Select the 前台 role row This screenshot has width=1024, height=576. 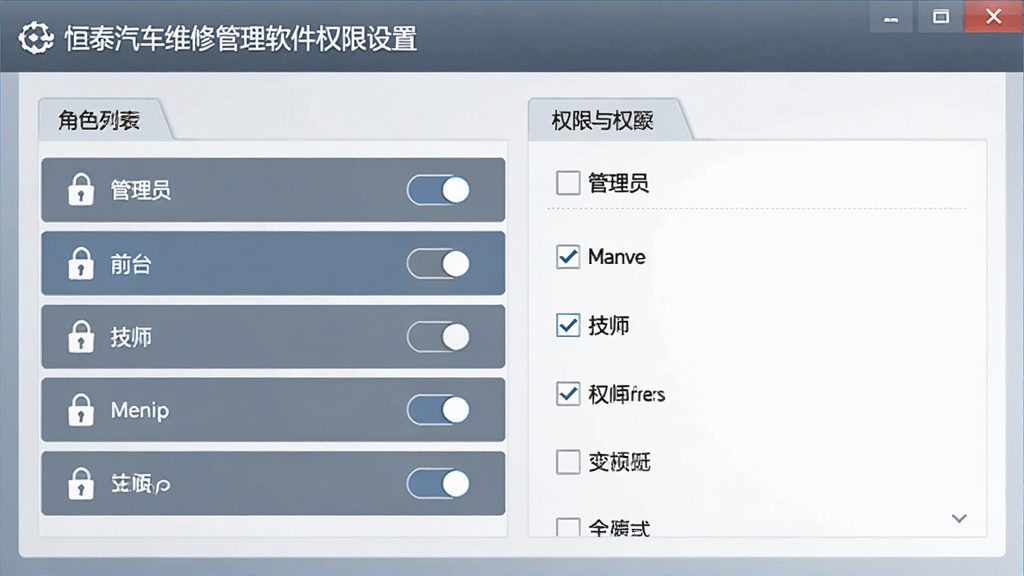point(273,264)
